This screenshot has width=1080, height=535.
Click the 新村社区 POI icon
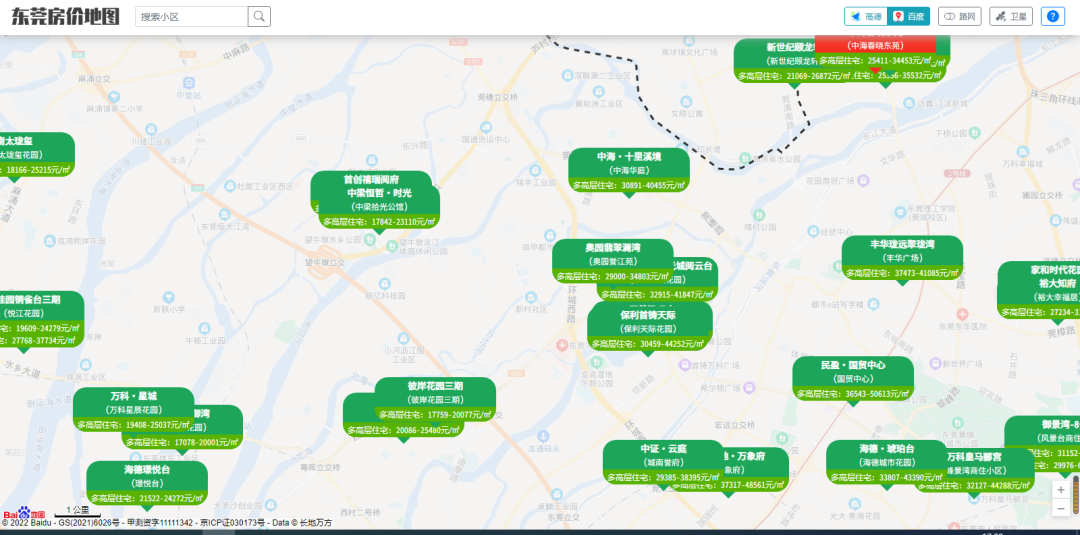coord(530,298)
